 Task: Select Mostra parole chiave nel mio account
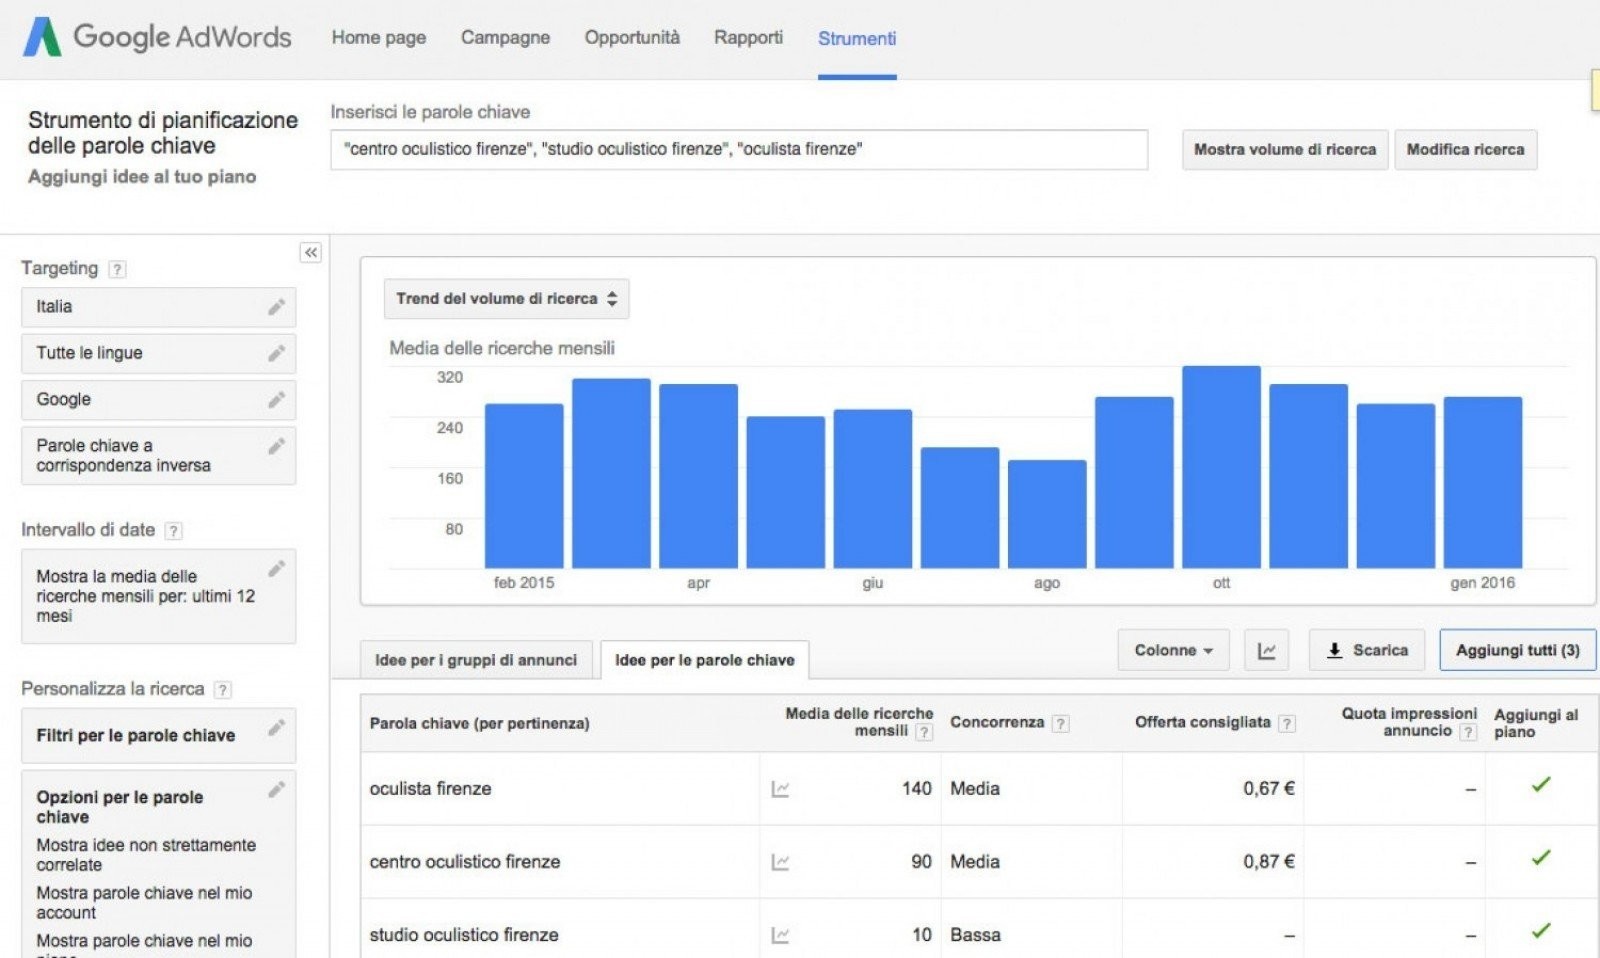[144, 903]
